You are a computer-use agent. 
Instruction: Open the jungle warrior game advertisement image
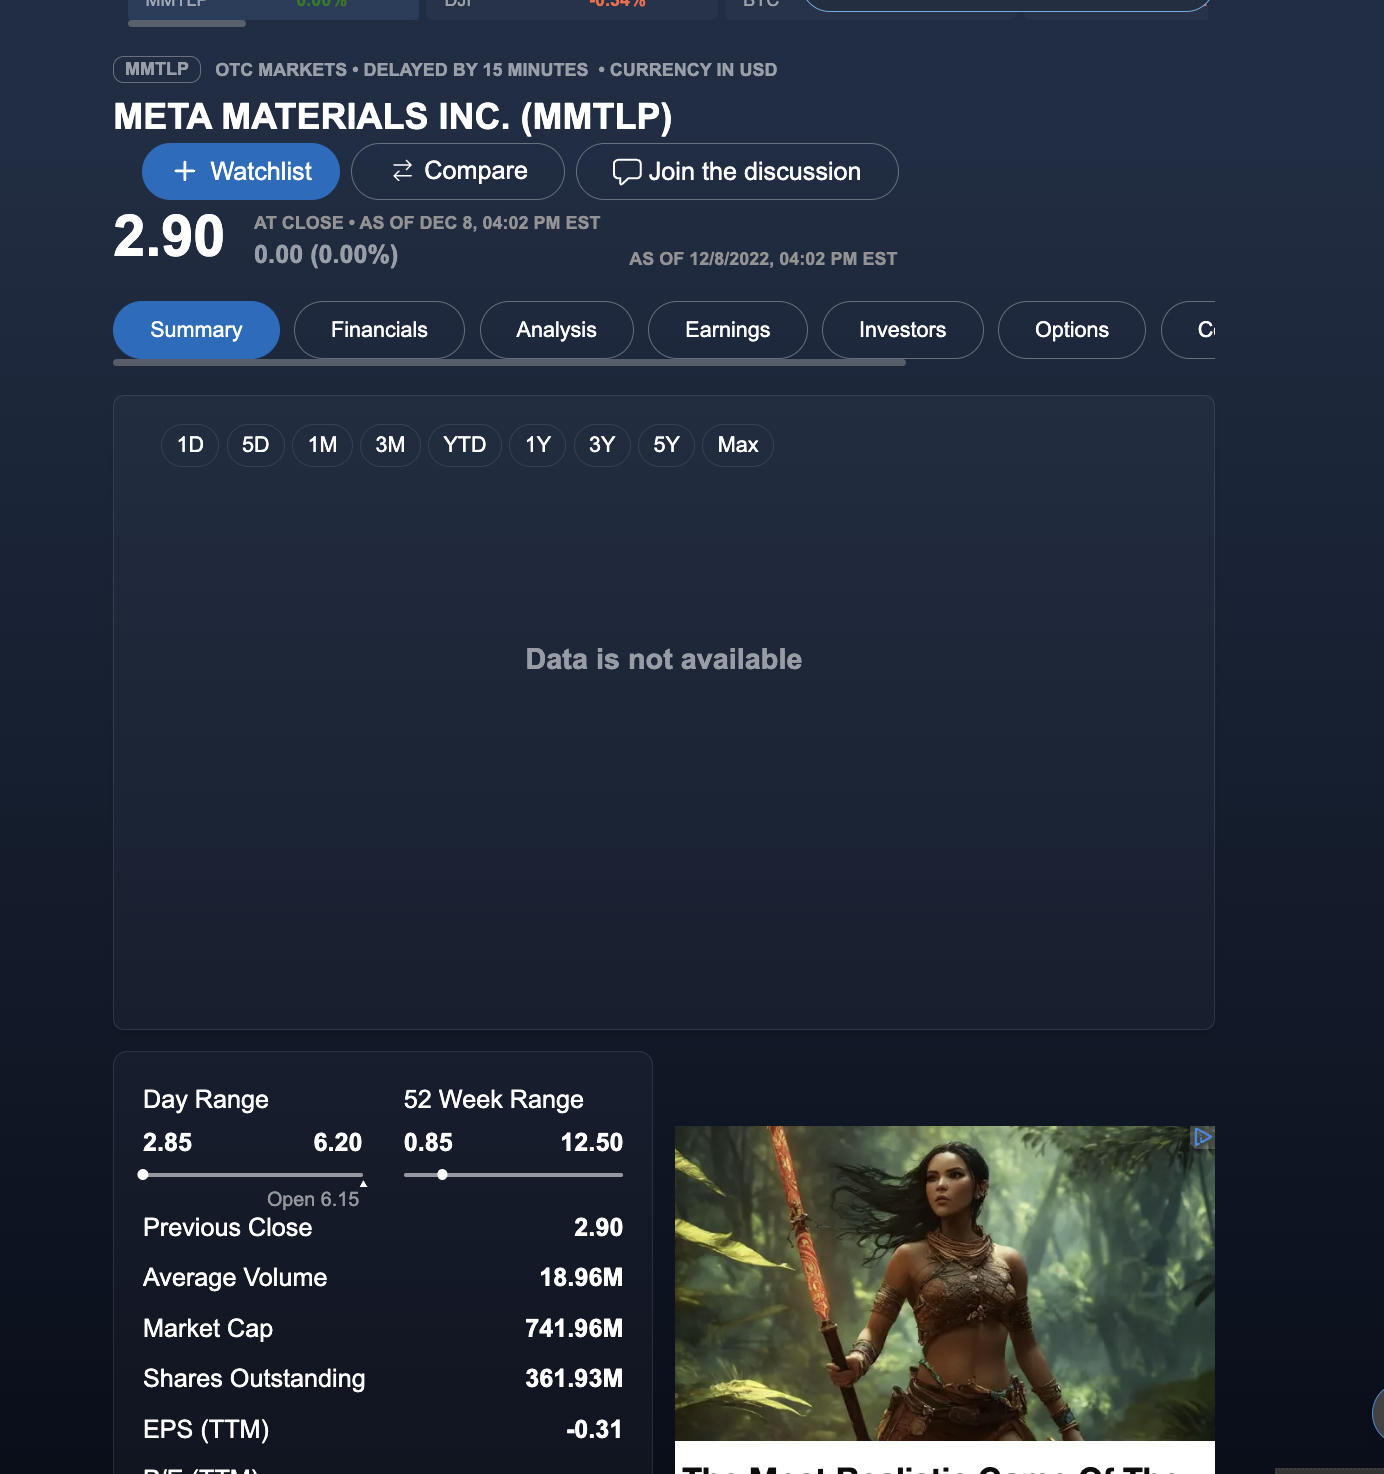pyautogui.click(x=945, y=1283)
